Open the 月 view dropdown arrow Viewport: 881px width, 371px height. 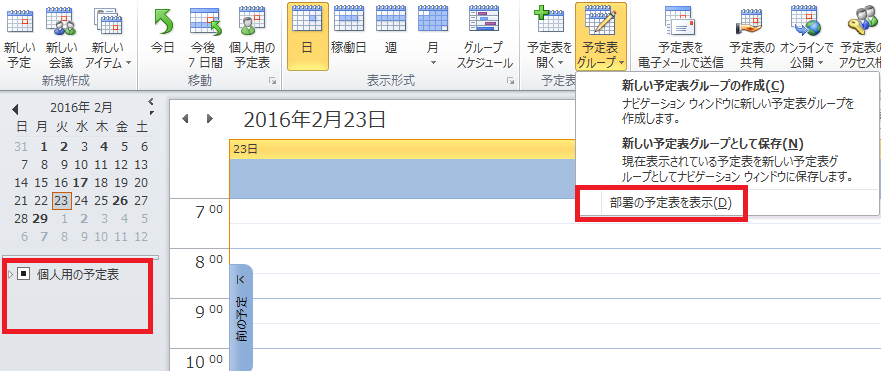click(x=433, y=62)
